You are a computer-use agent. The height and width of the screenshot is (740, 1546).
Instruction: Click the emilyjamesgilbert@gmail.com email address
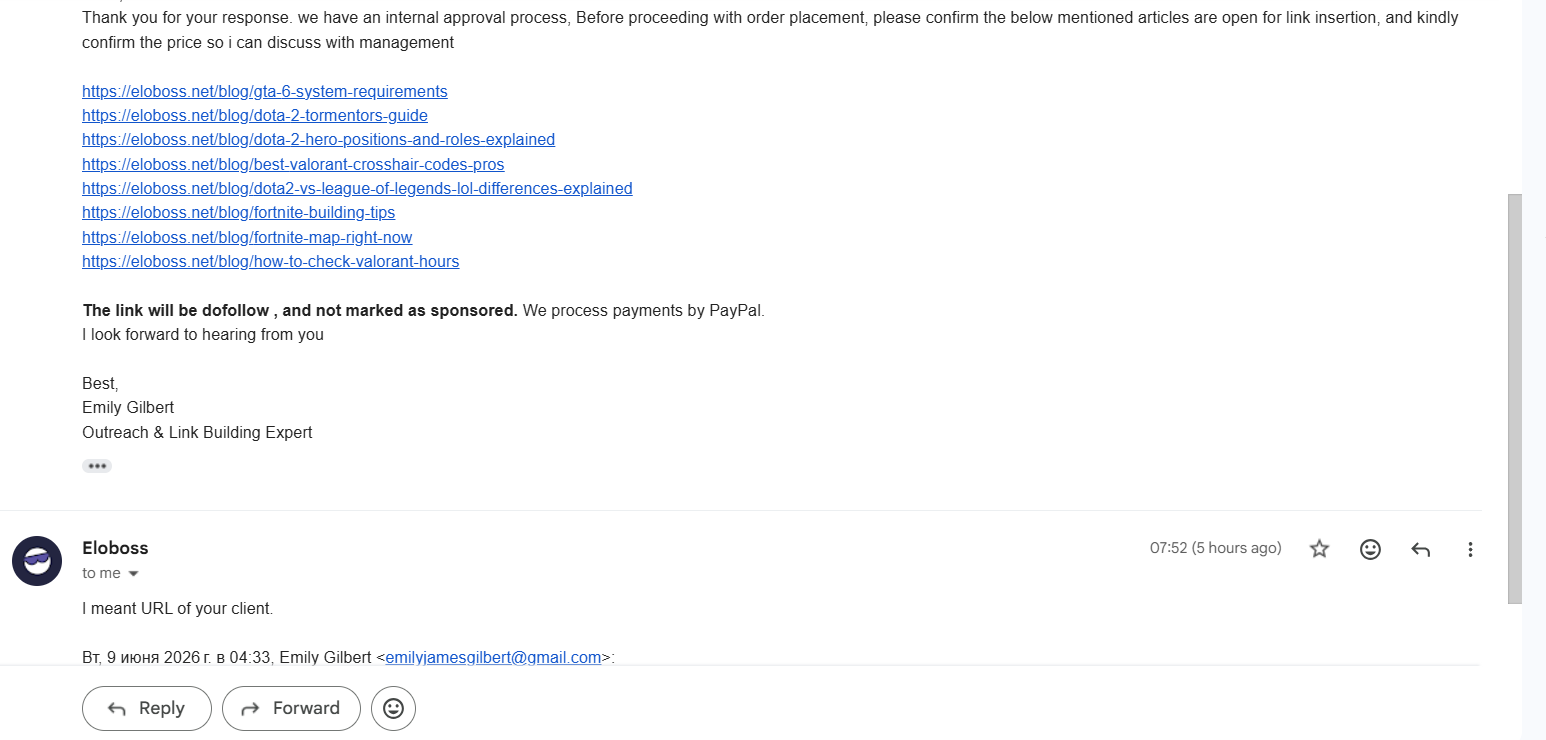pyautogui.click(x=494, y=657)
